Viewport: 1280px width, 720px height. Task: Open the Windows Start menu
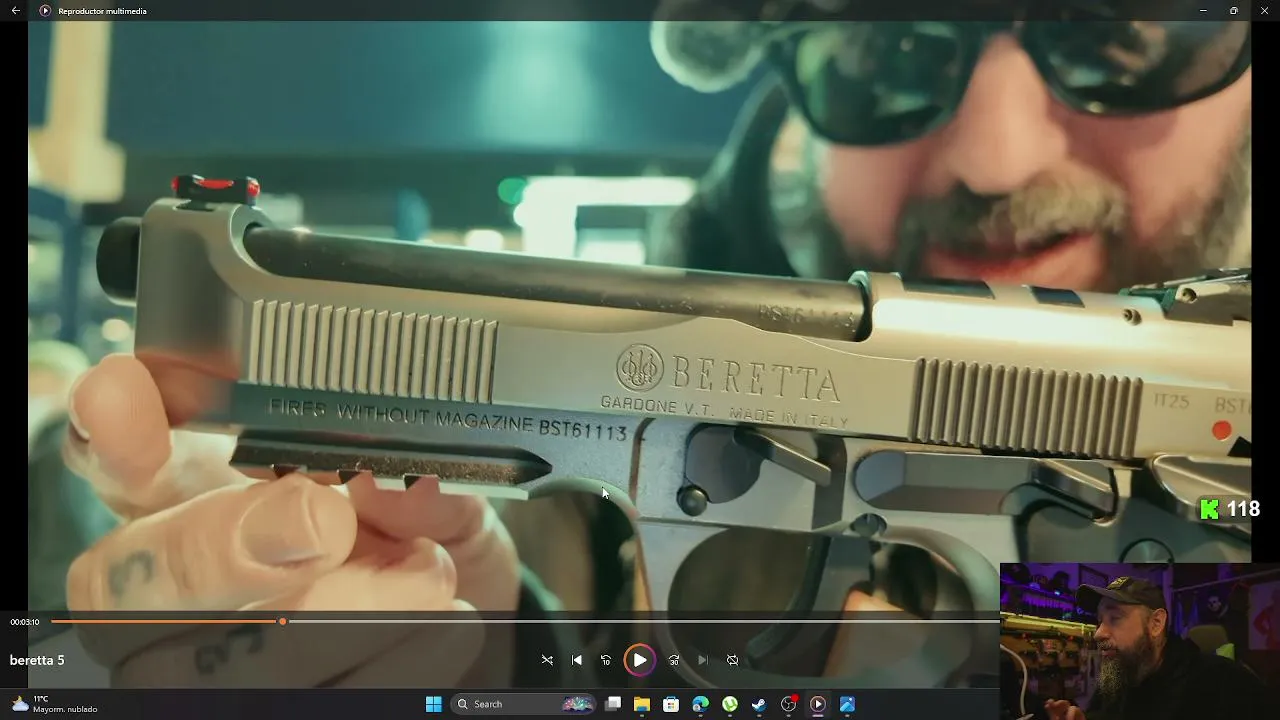(x=434, y=704)
